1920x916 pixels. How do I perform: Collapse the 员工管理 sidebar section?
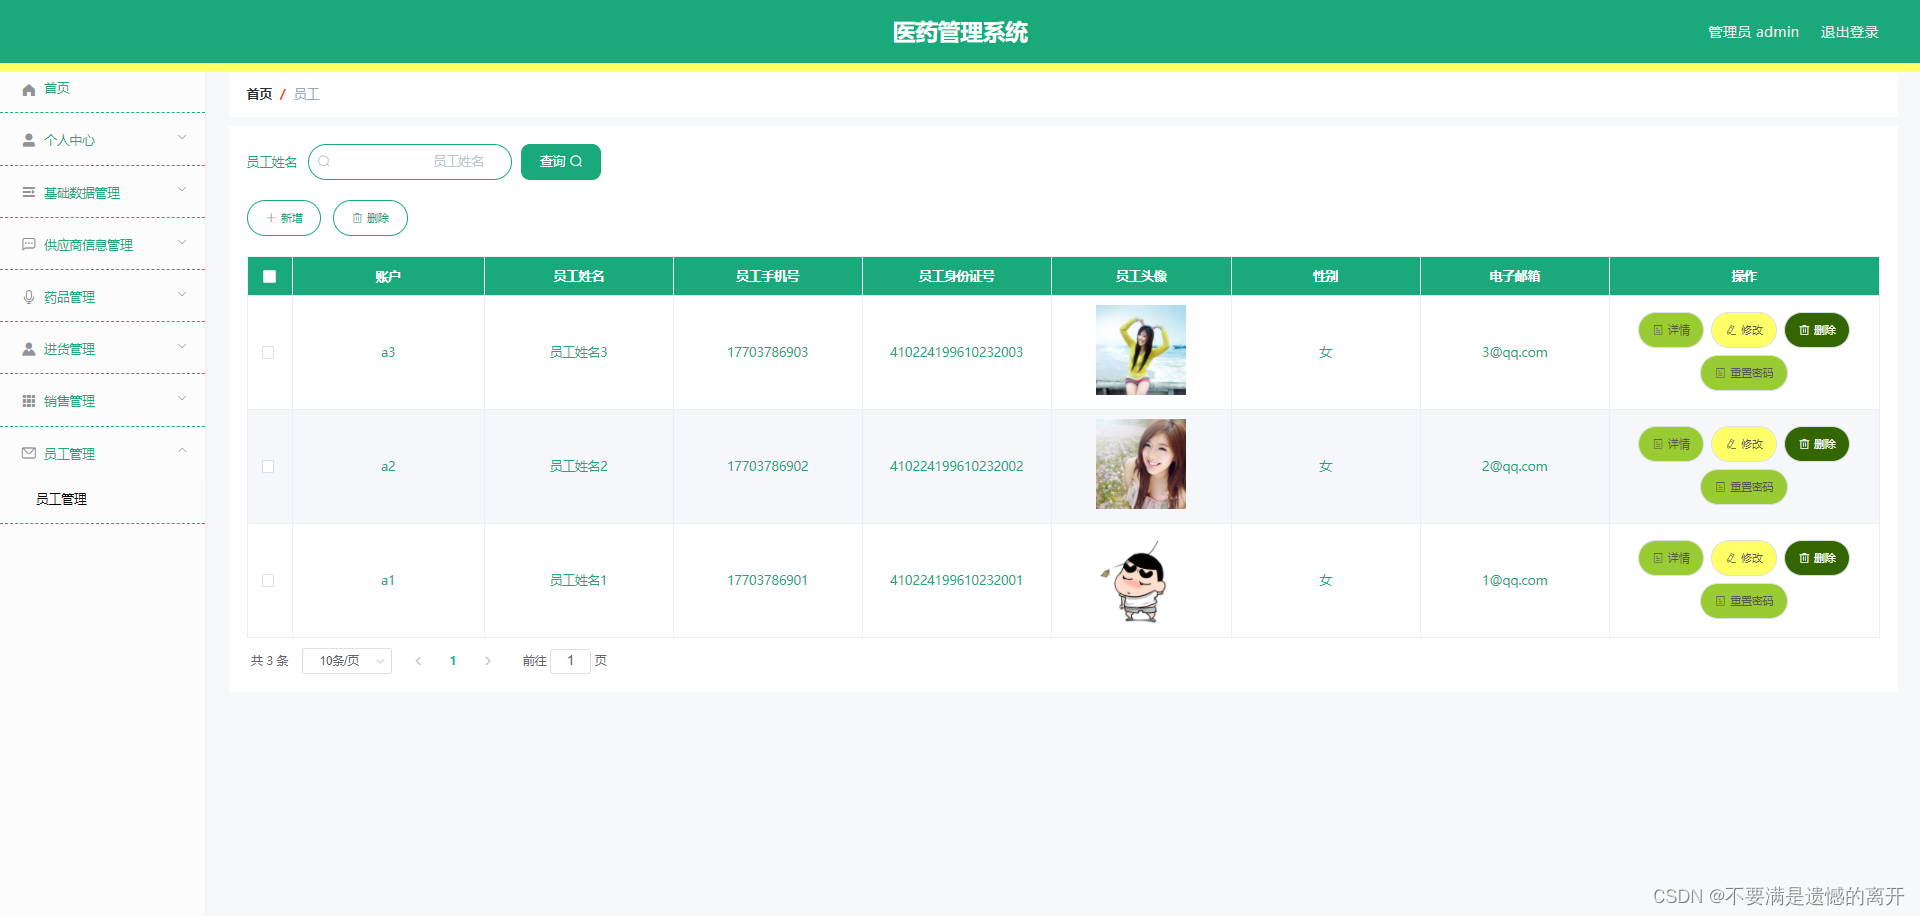[103, 452]
